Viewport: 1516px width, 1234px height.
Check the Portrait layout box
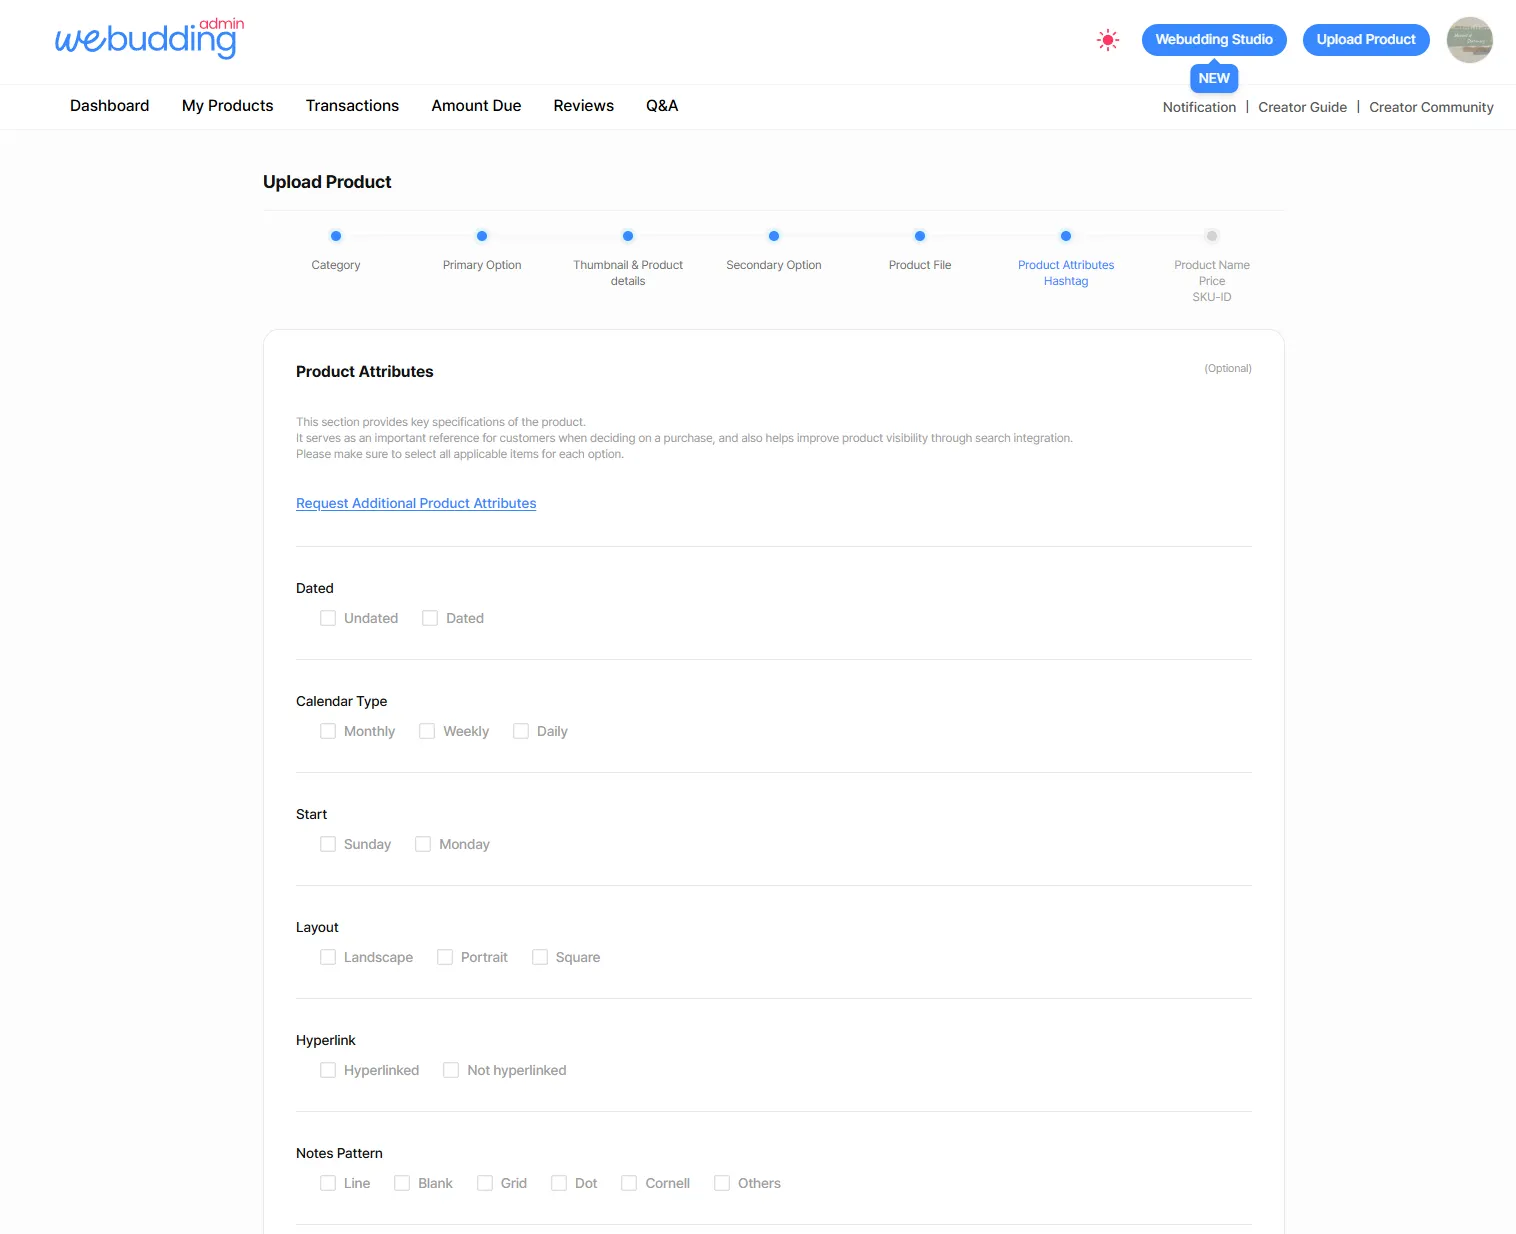[x=445, y=957]
